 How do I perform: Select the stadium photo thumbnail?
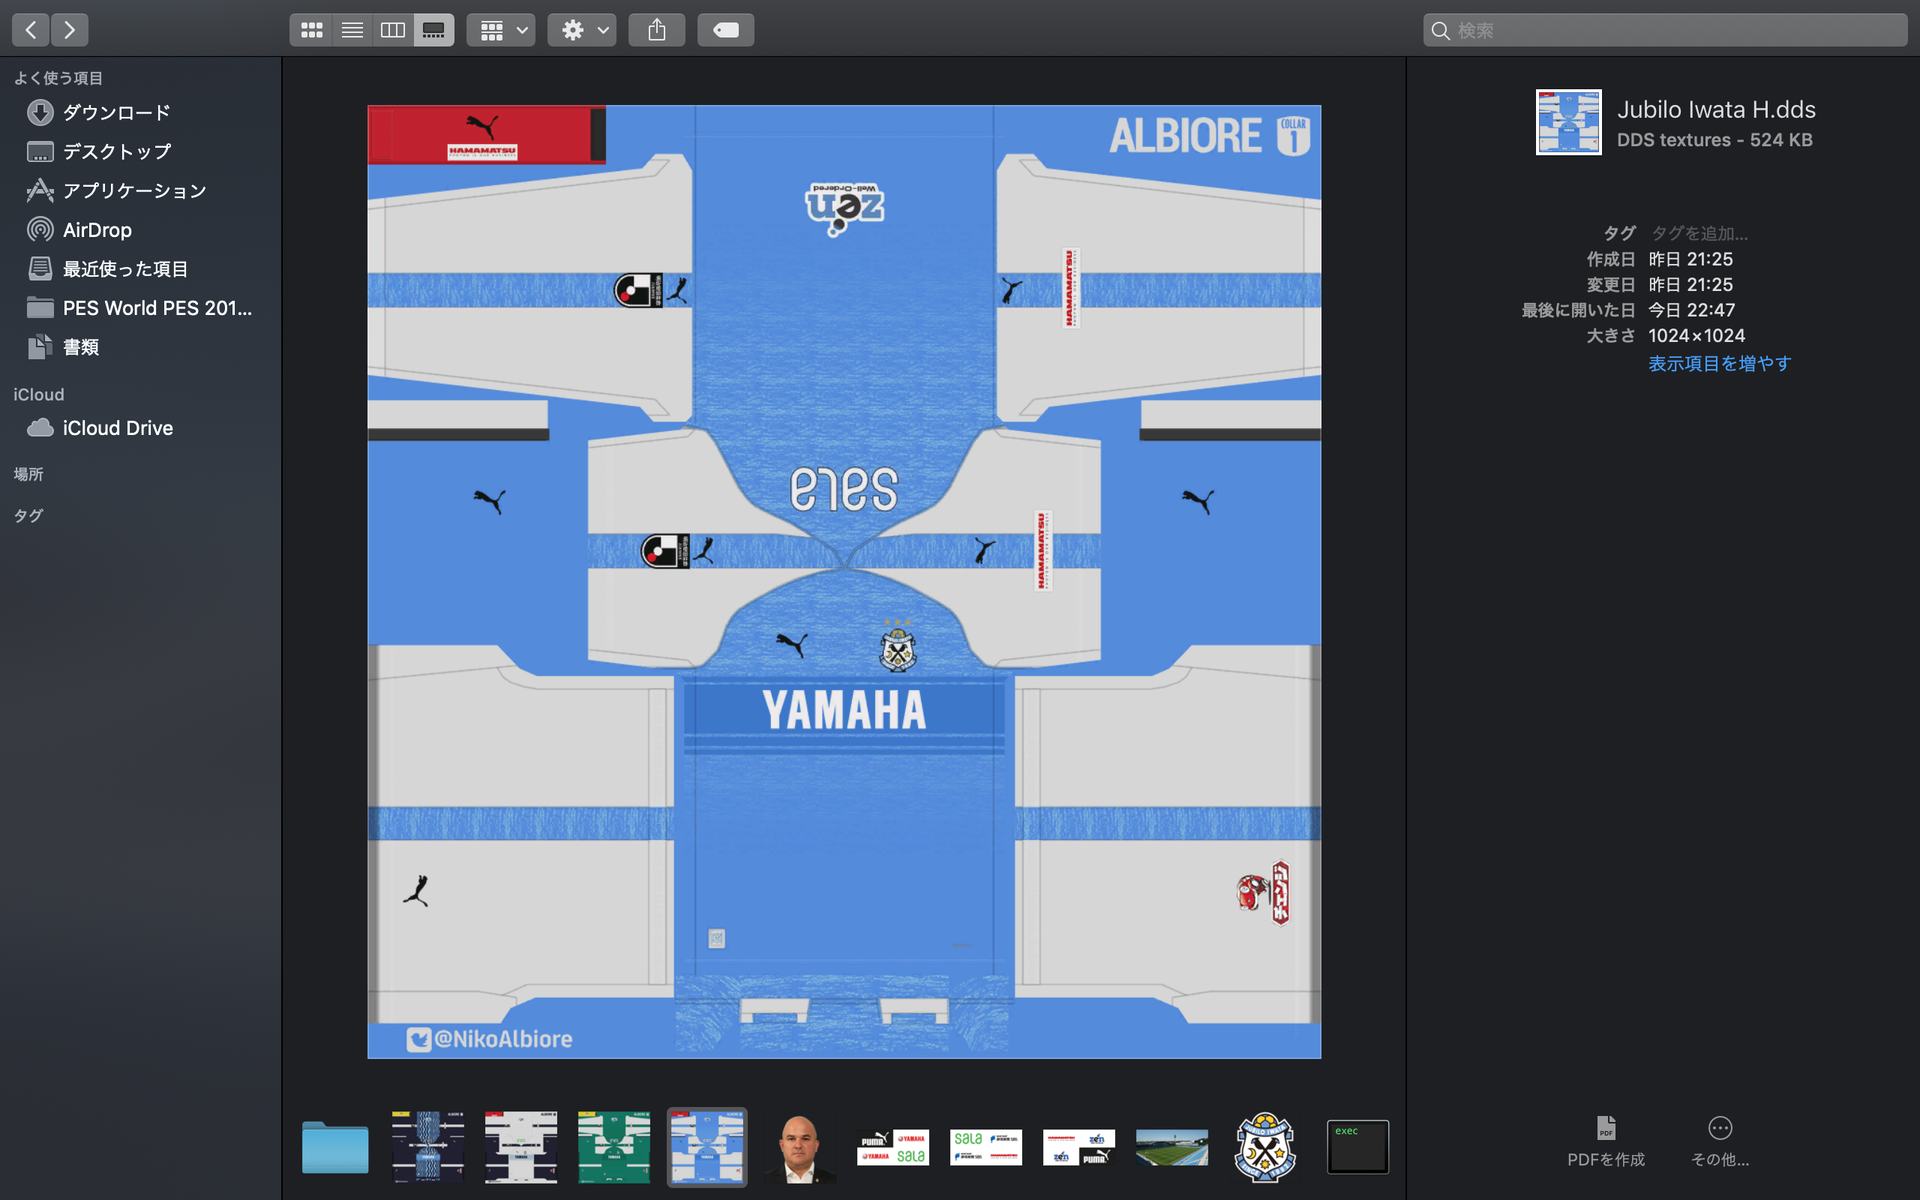click(x=1172, y=1148)
